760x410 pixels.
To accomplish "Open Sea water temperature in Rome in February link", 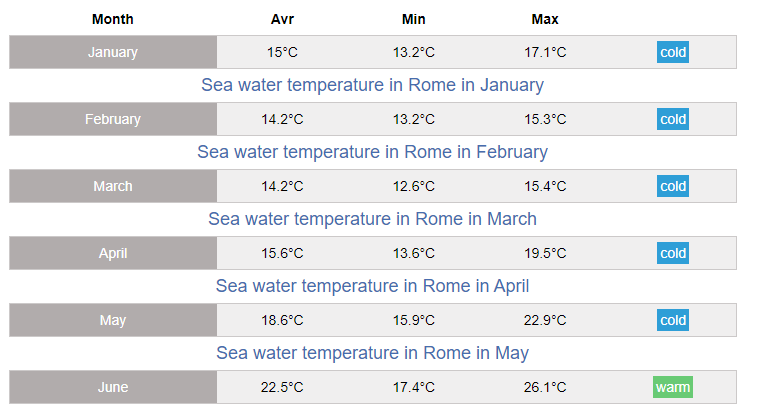I will pyautogui.click(x=372, y=152).
